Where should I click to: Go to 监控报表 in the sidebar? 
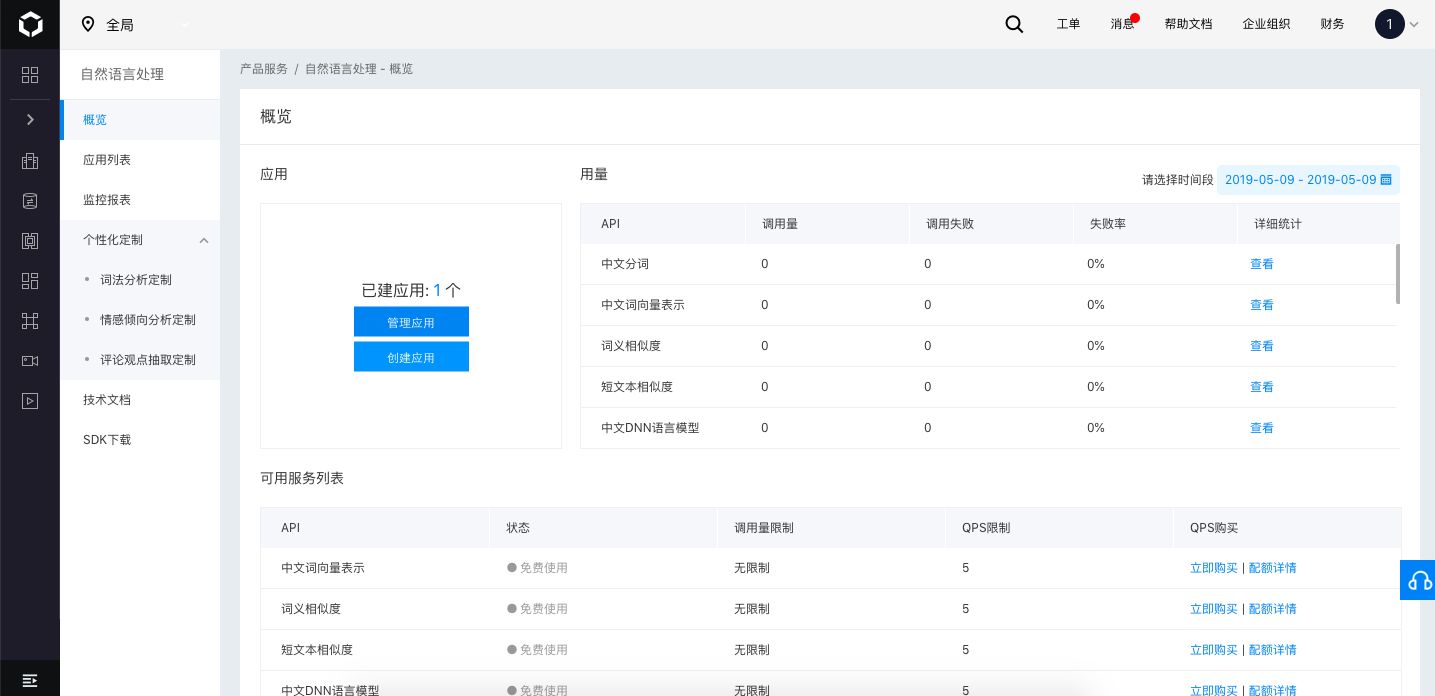(107, 200)
